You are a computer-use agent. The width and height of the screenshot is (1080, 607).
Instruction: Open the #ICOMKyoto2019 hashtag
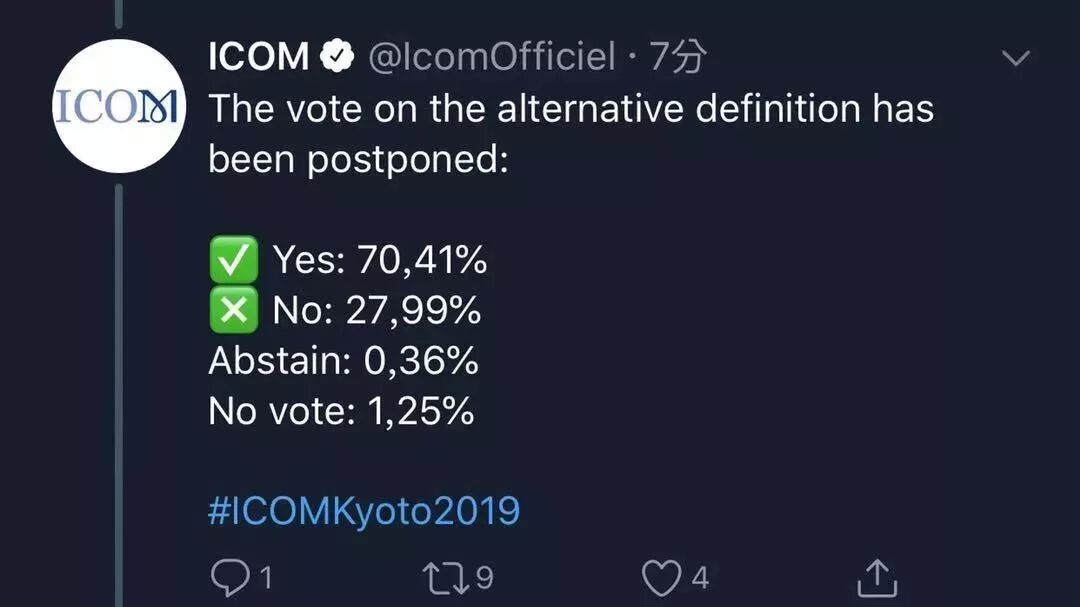tap(364, 511)
